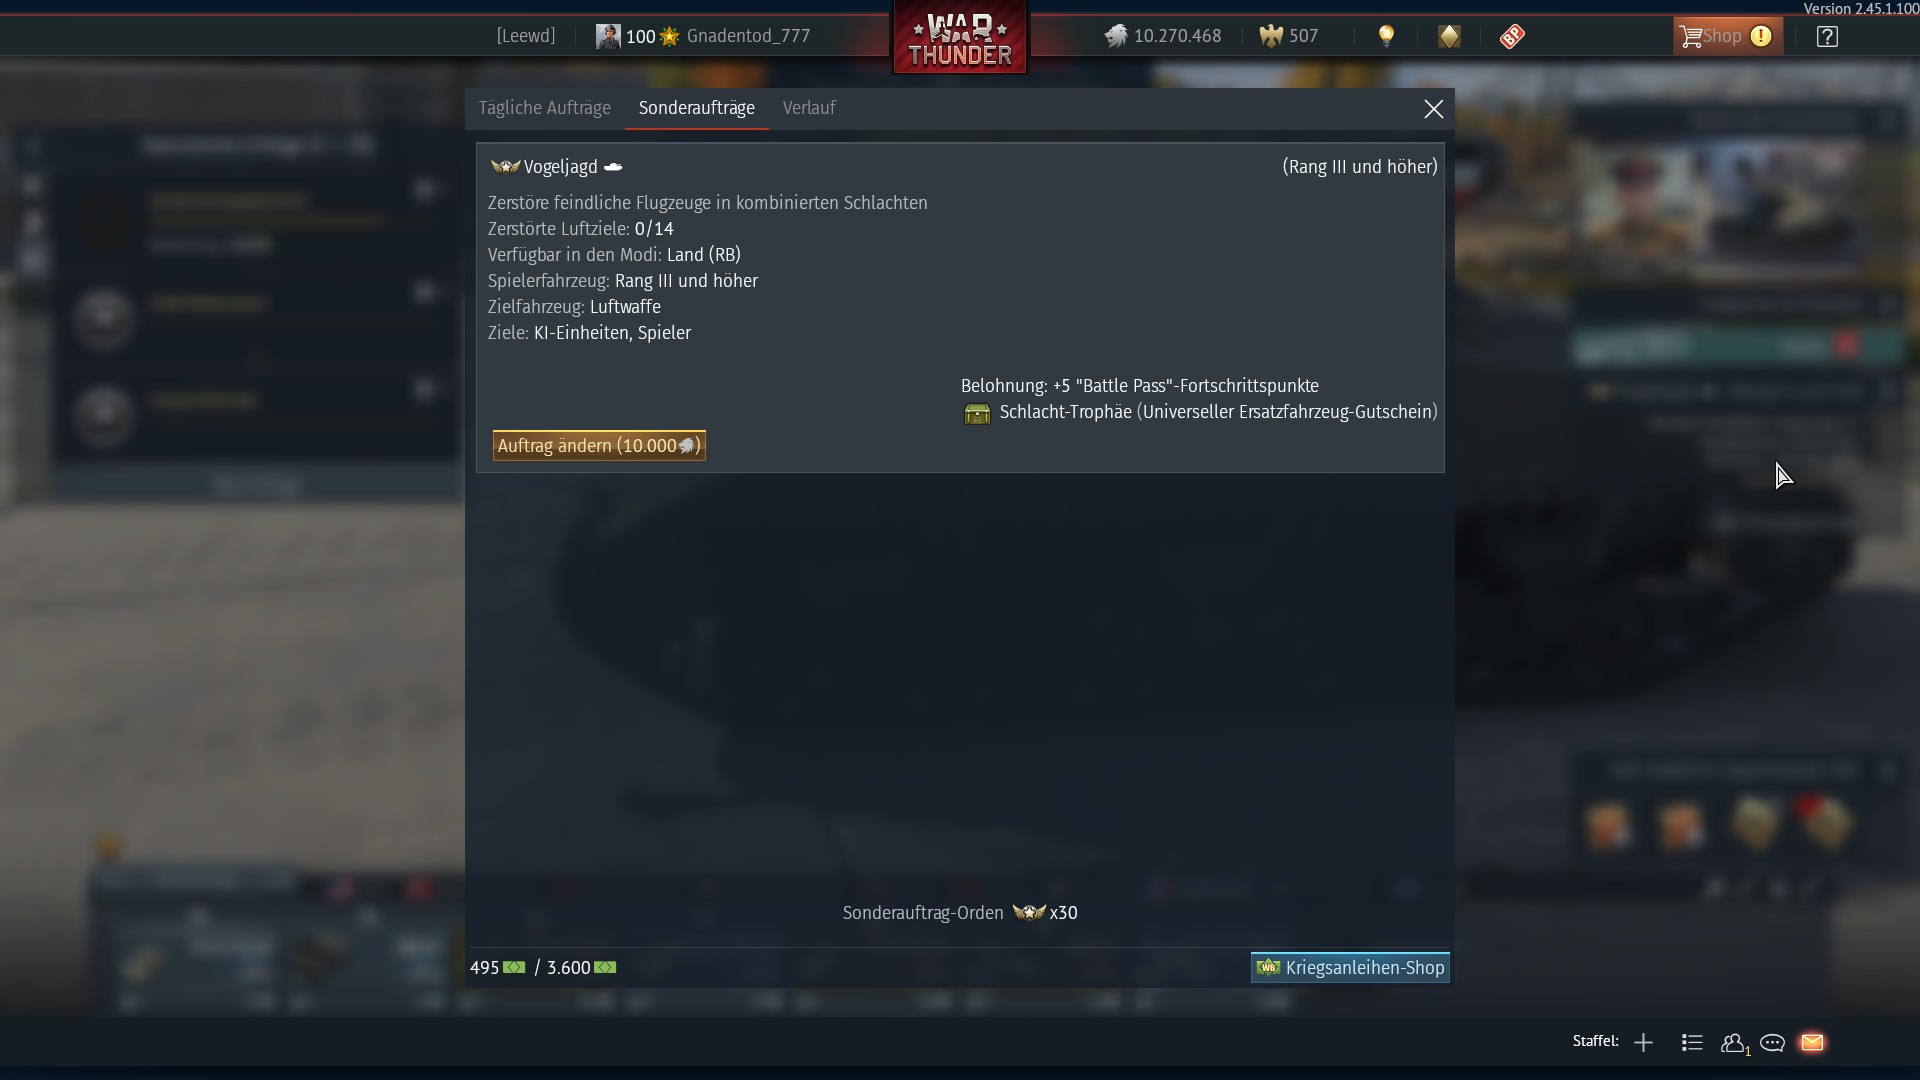The height and width of the screenshot is (1080, 1920).
Task: Click the Silver Lions balance 10.270.468
Action: tap(1163, 36)
